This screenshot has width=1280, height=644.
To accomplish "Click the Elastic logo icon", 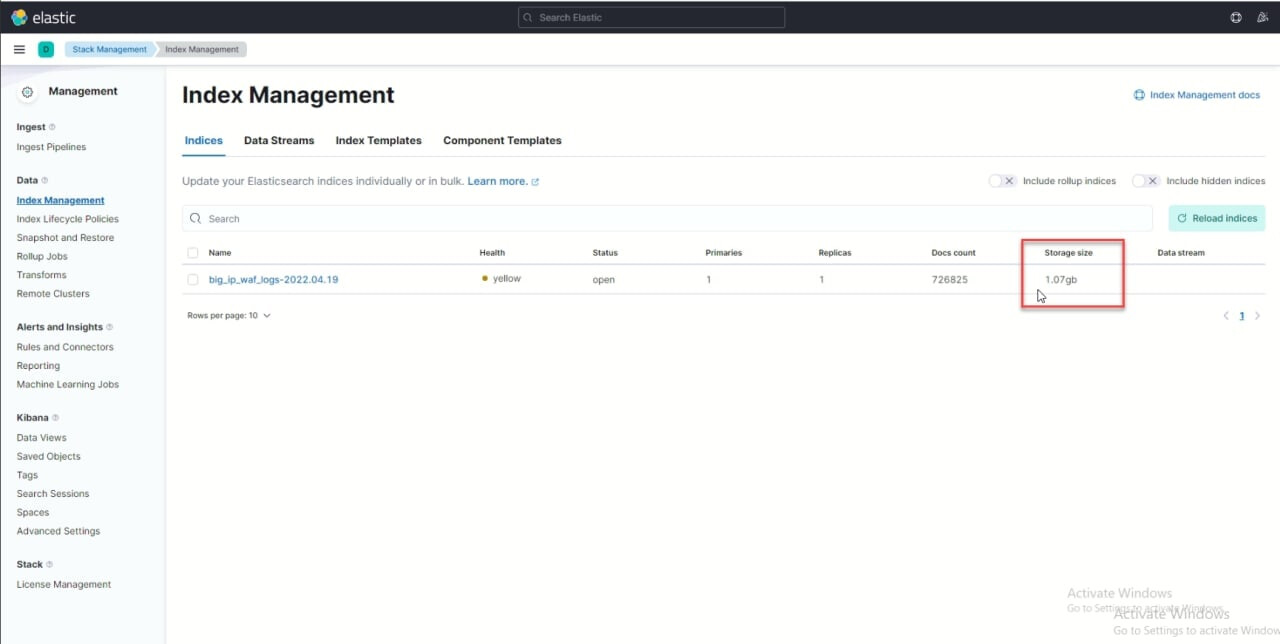I will [x=19, y=17].
